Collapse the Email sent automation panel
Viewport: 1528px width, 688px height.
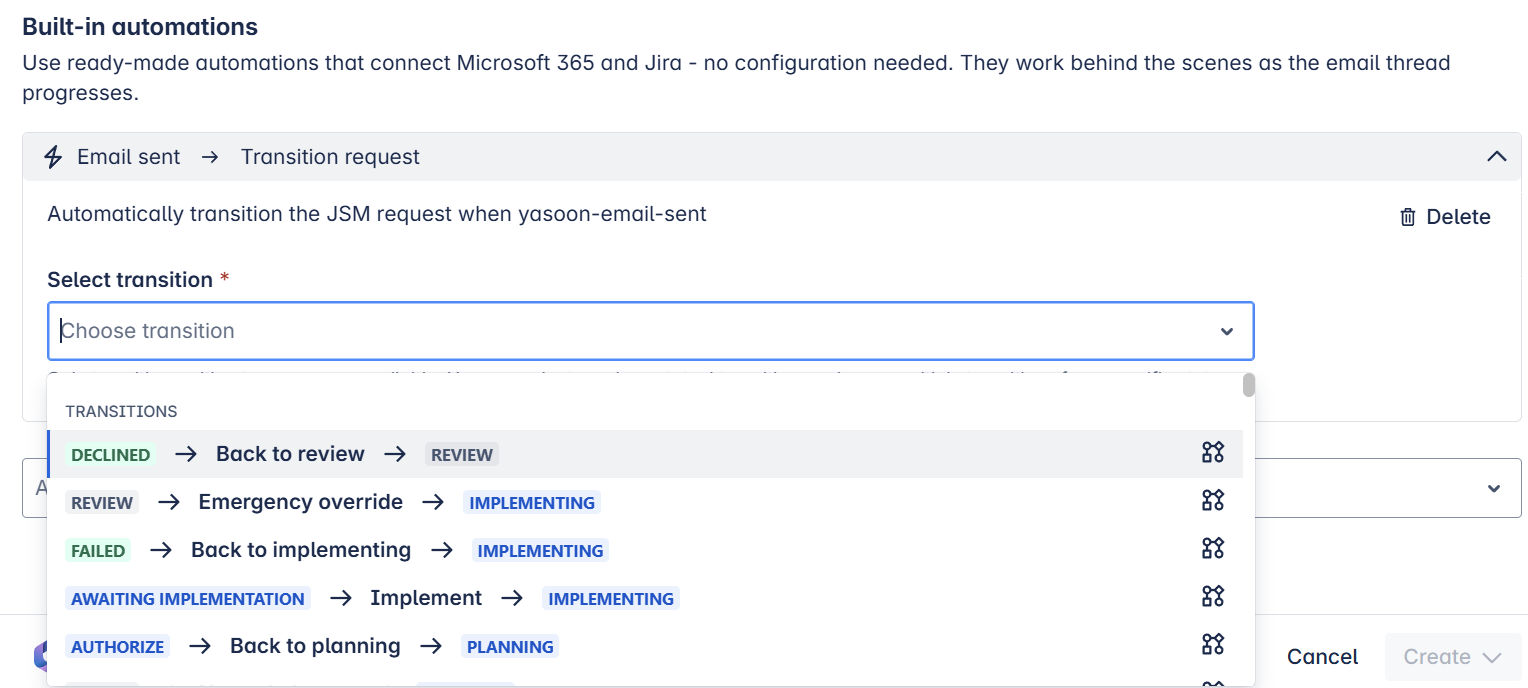(1496, 157)
